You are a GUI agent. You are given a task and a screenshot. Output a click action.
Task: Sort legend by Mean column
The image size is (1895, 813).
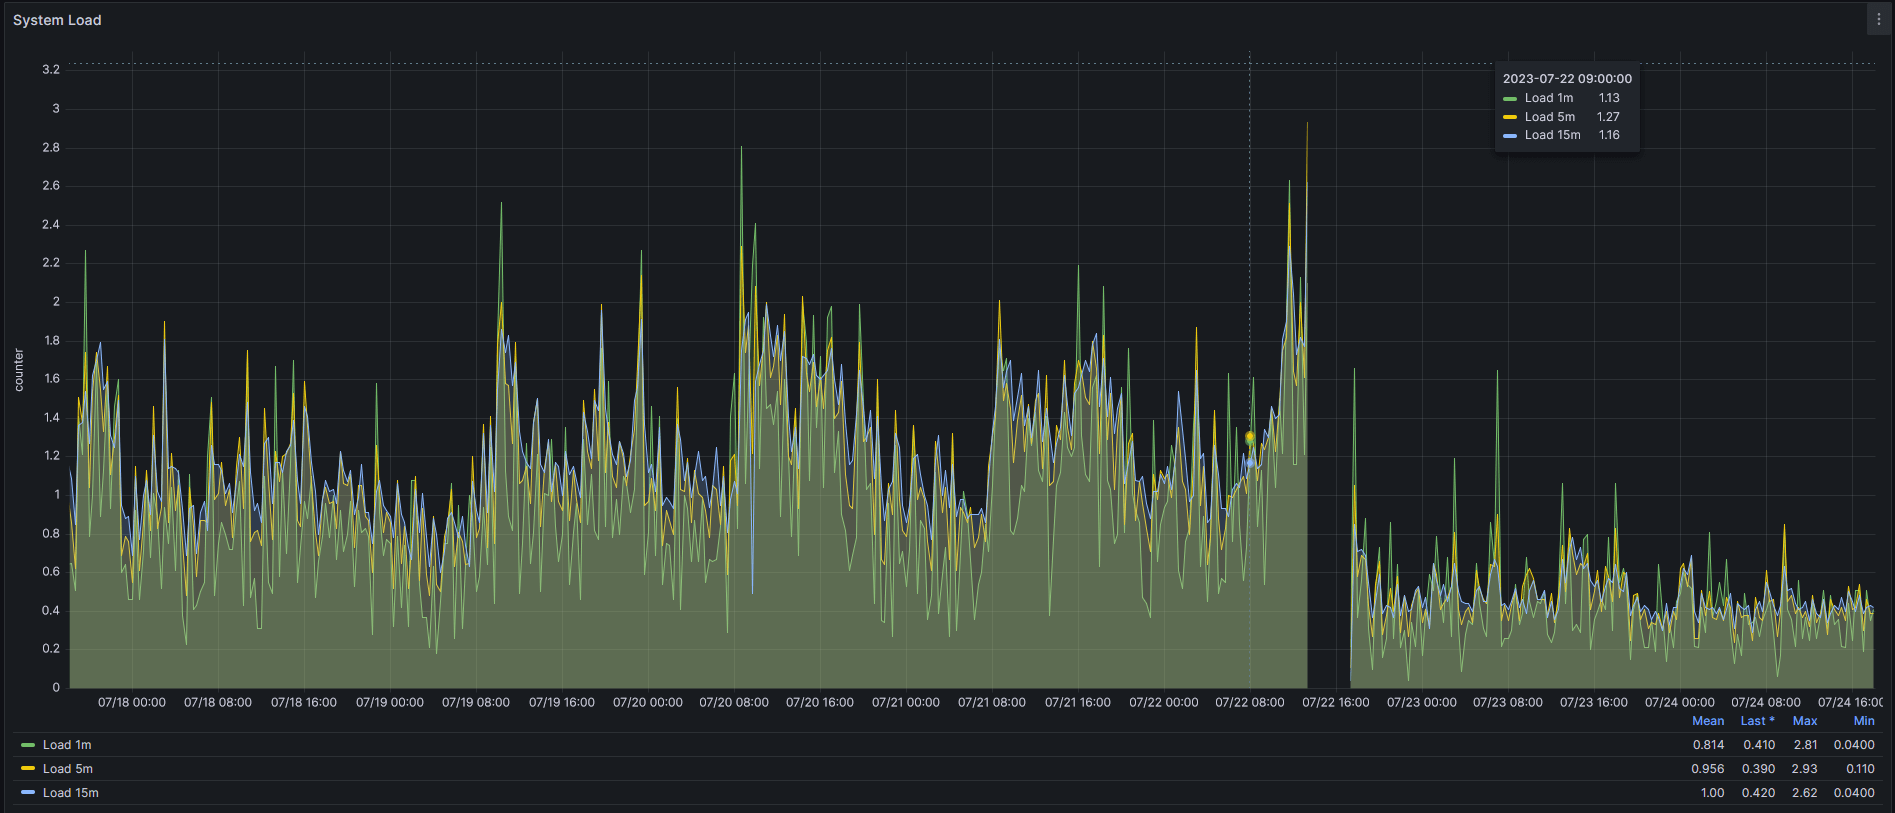click(x=1707, y=721)
